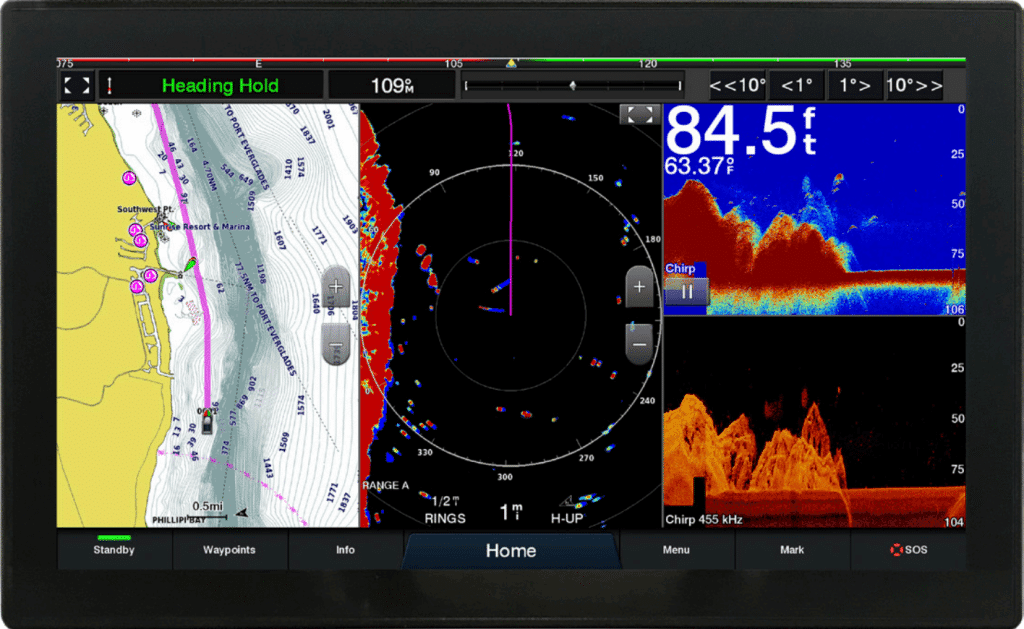The image size is (1024, 629).
Task: Tap the expand arrows icon on the autopilot bar
Action: pos(77,84)
